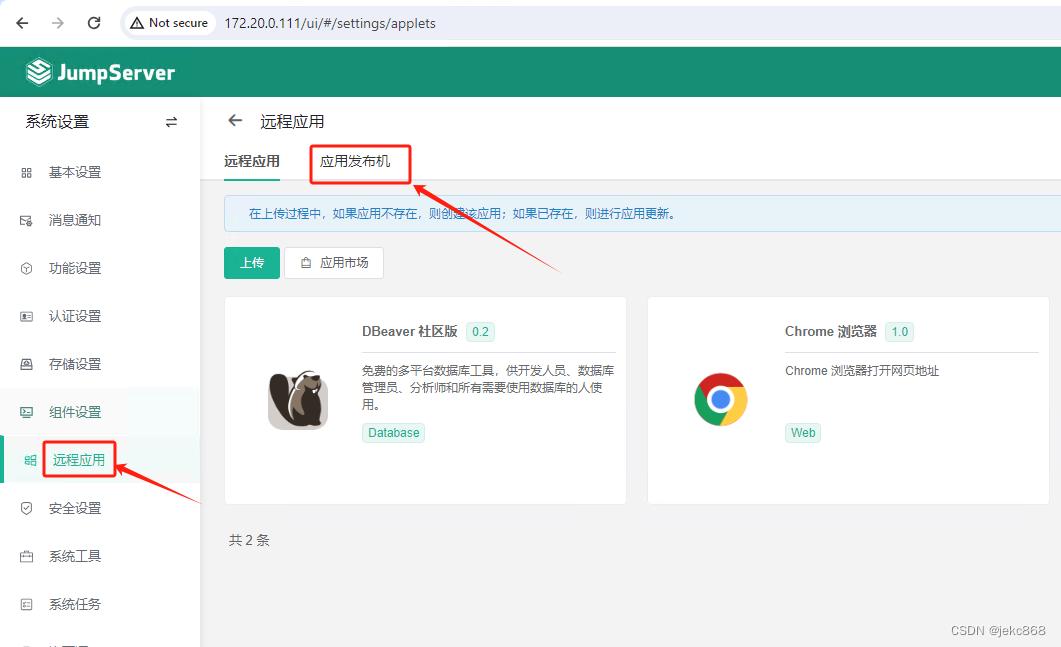The height and width of the screenshot is (647, 1061).
Task: Click the 共 2 条 total count
Action: click(249, 540)
